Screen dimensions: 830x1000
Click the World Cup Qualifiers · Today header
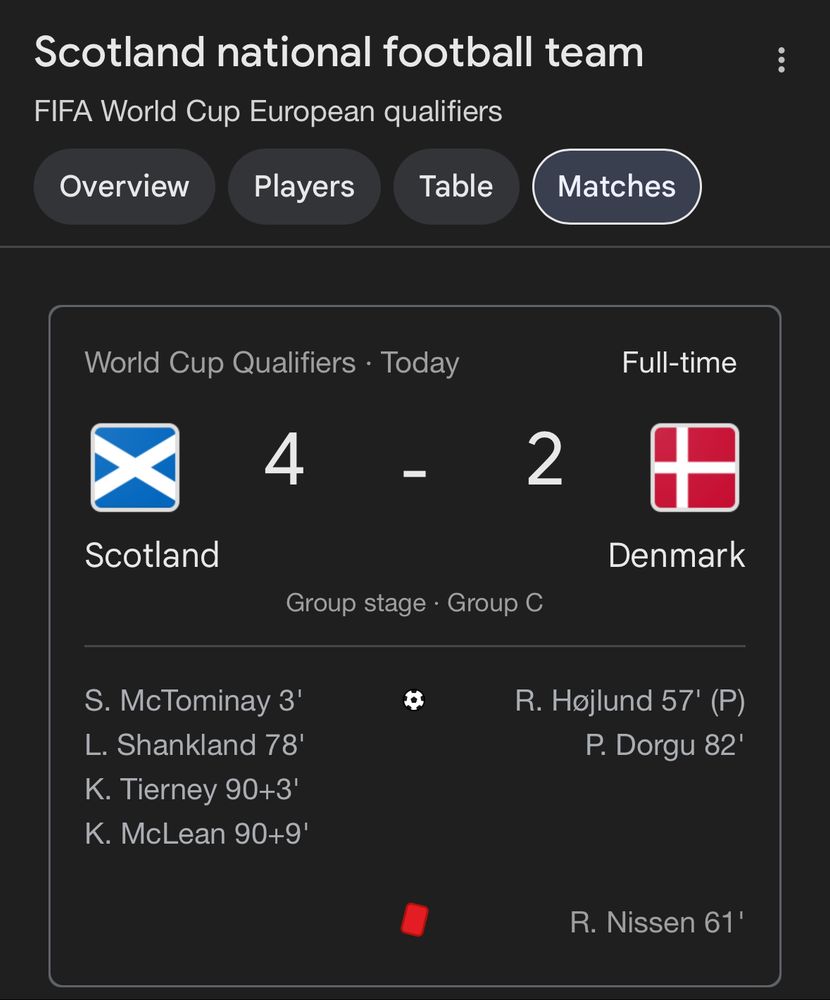[x=272, y=363]
